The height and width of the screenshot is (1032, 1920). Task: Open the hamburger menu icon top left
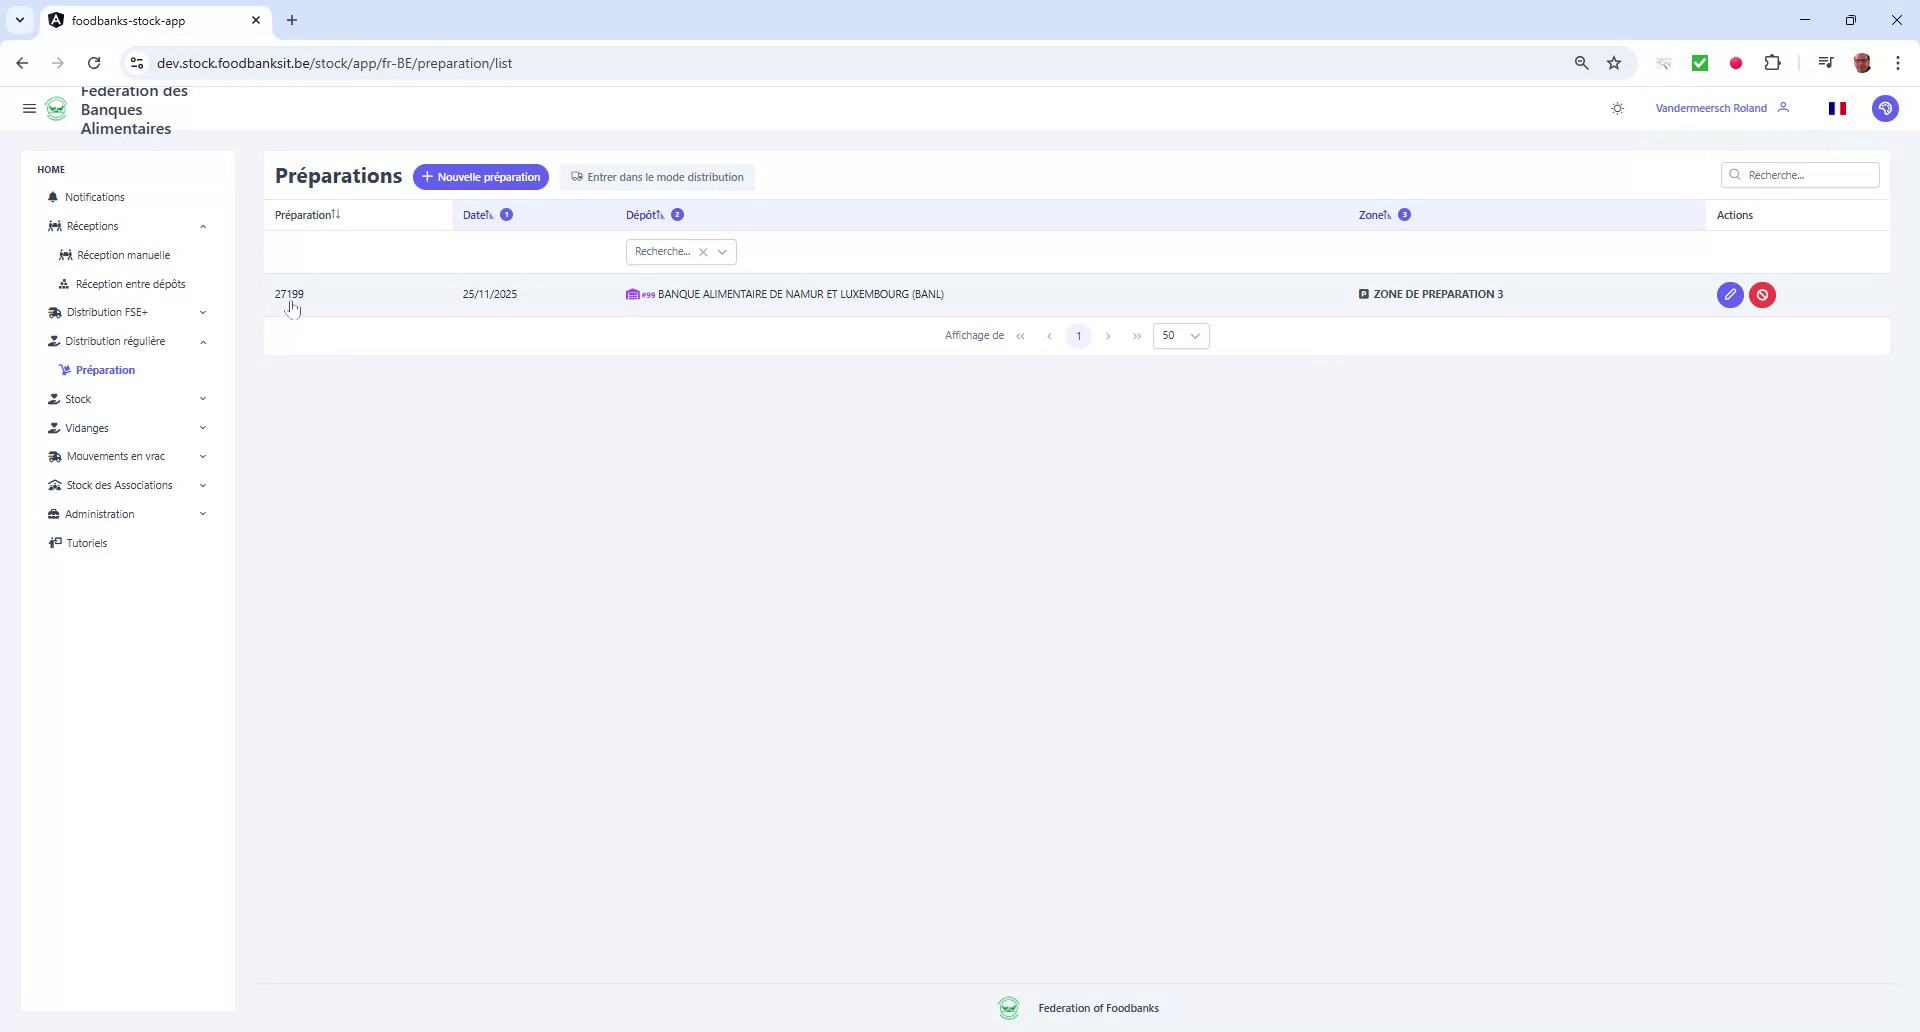coord(29,108)
